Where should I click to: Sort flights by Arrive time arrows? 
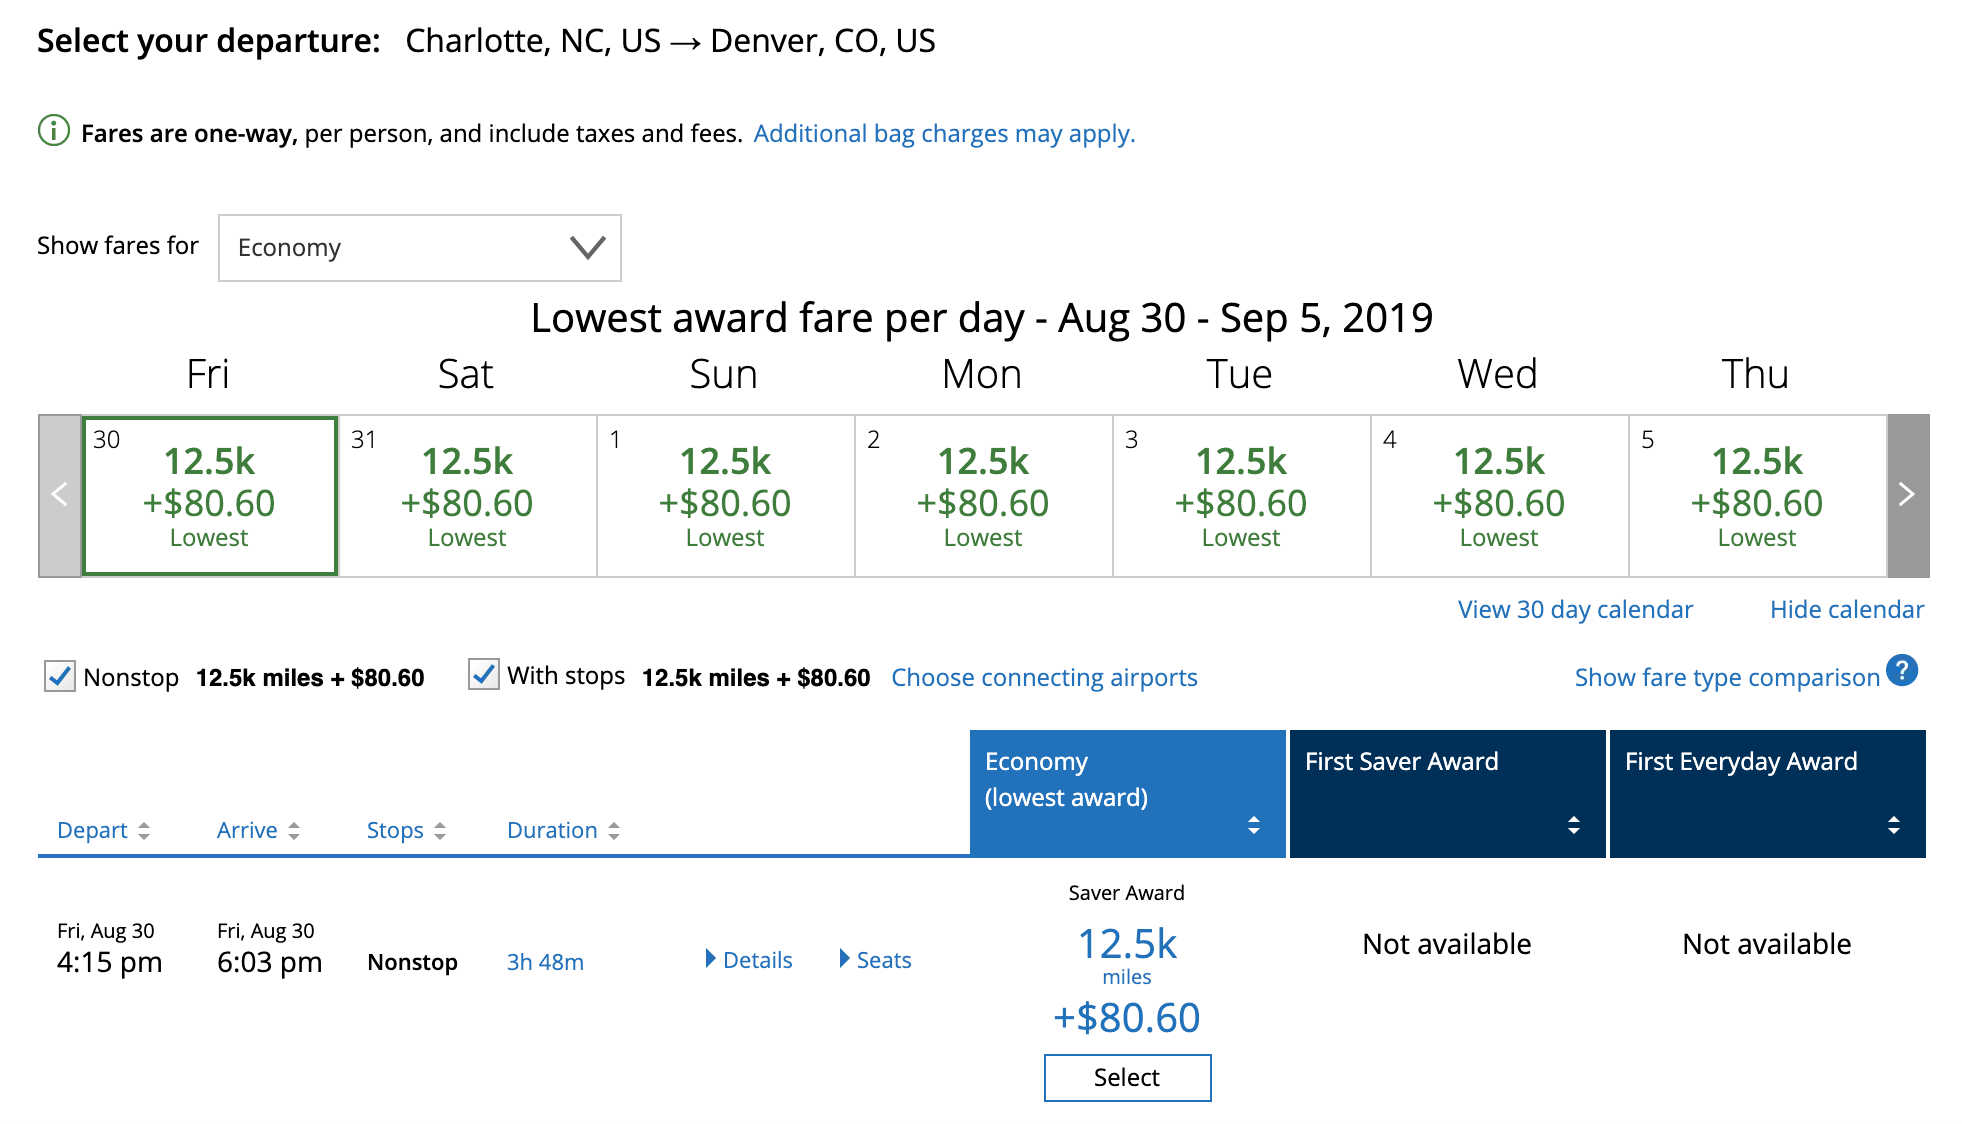294,831
